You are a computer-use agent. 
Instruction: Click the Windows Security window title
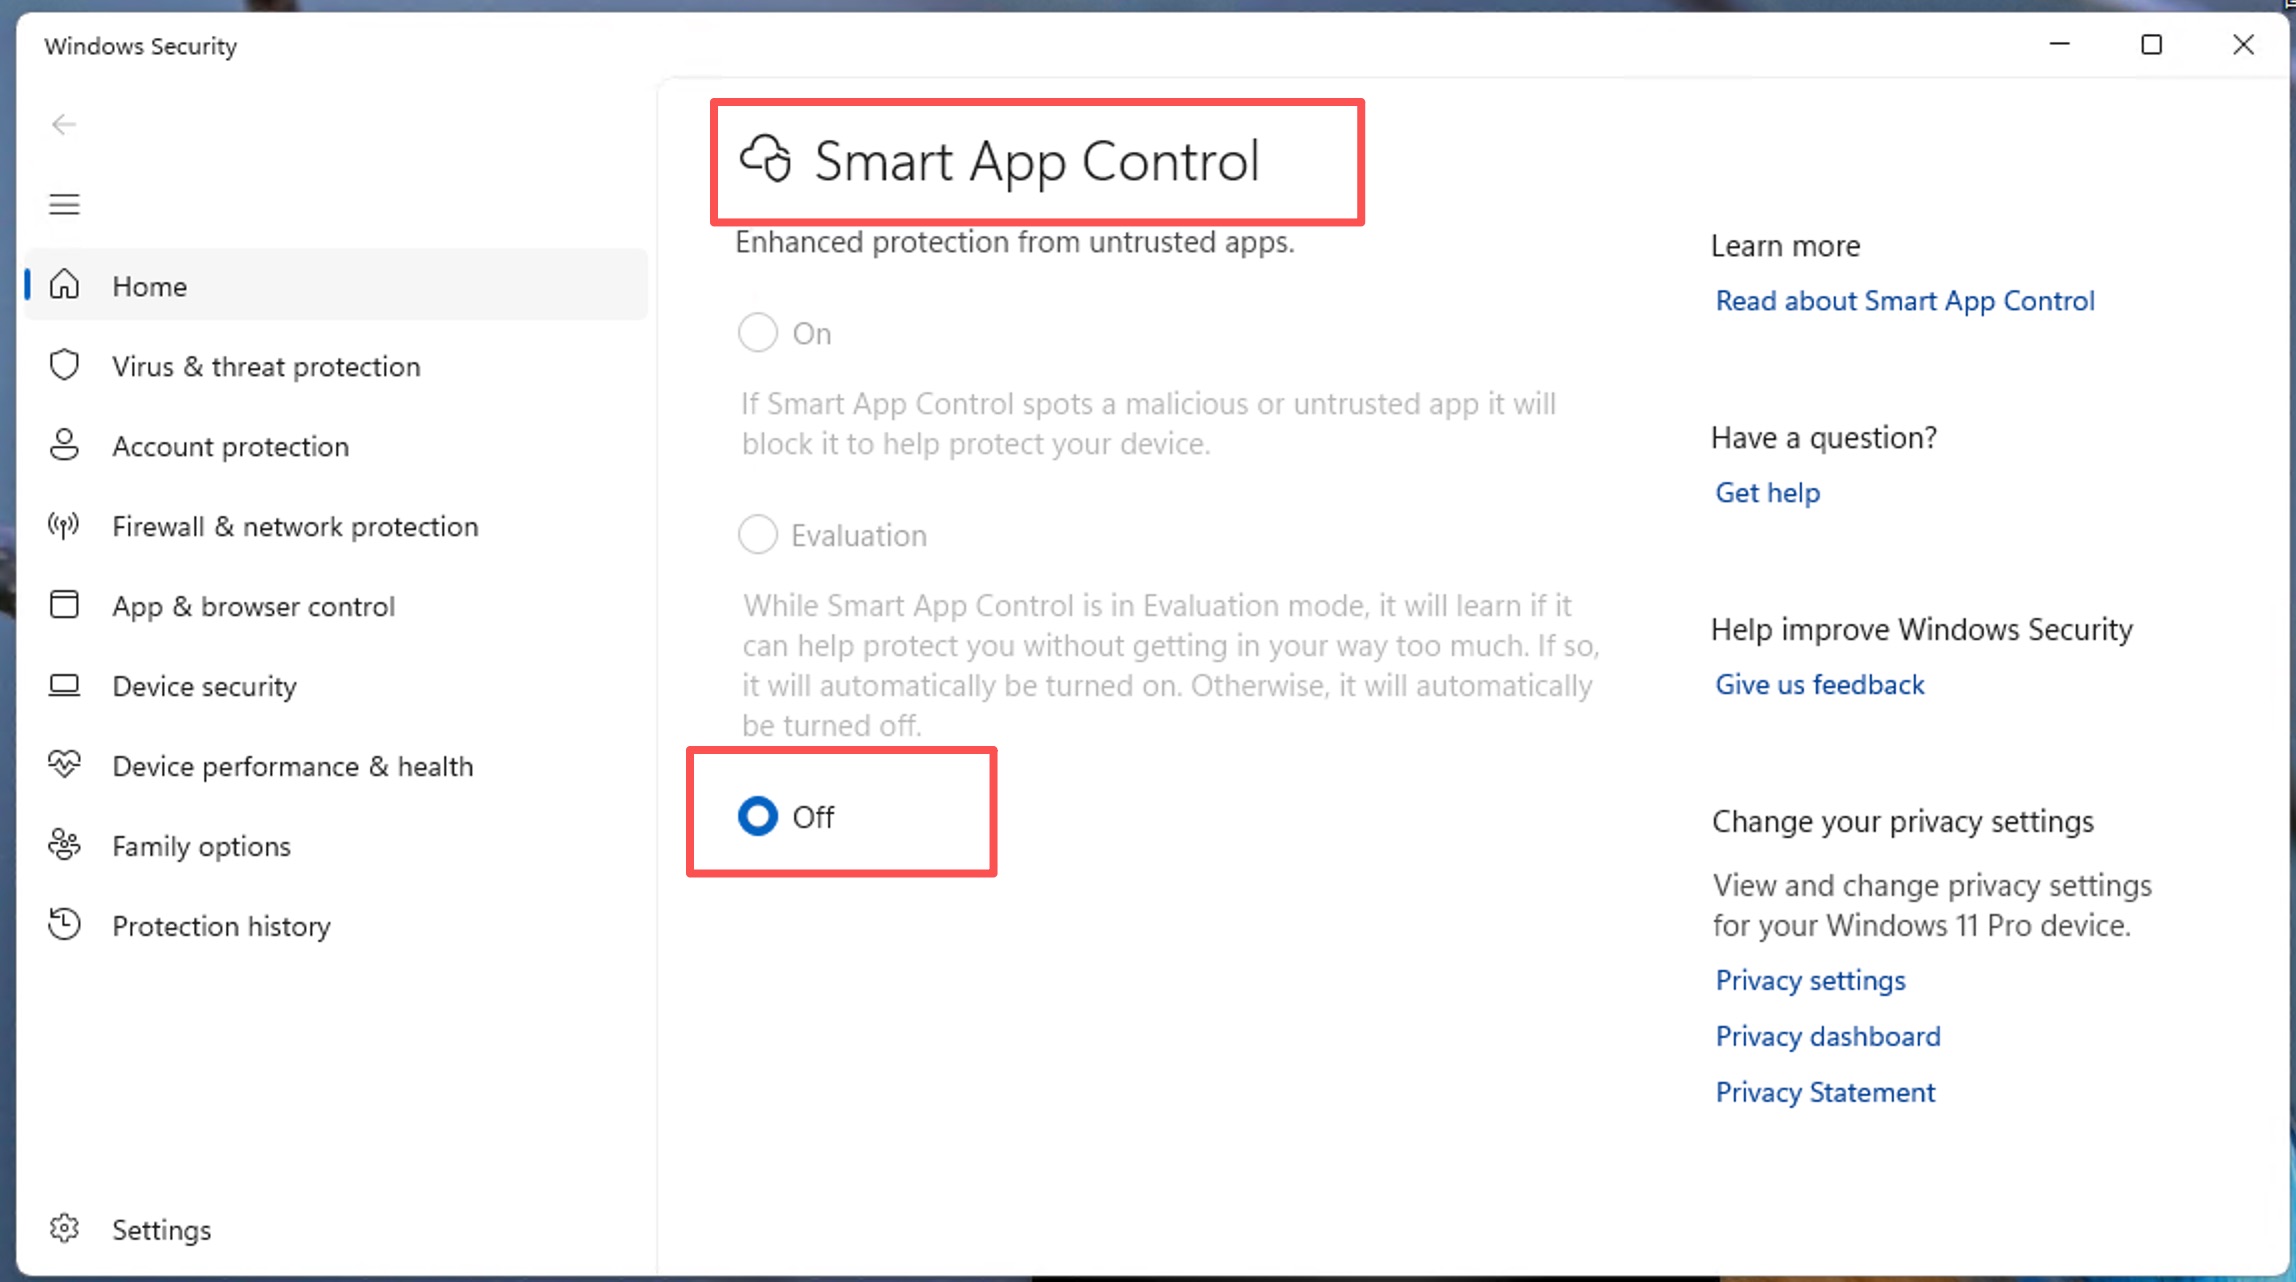click(x=140, y=47)
